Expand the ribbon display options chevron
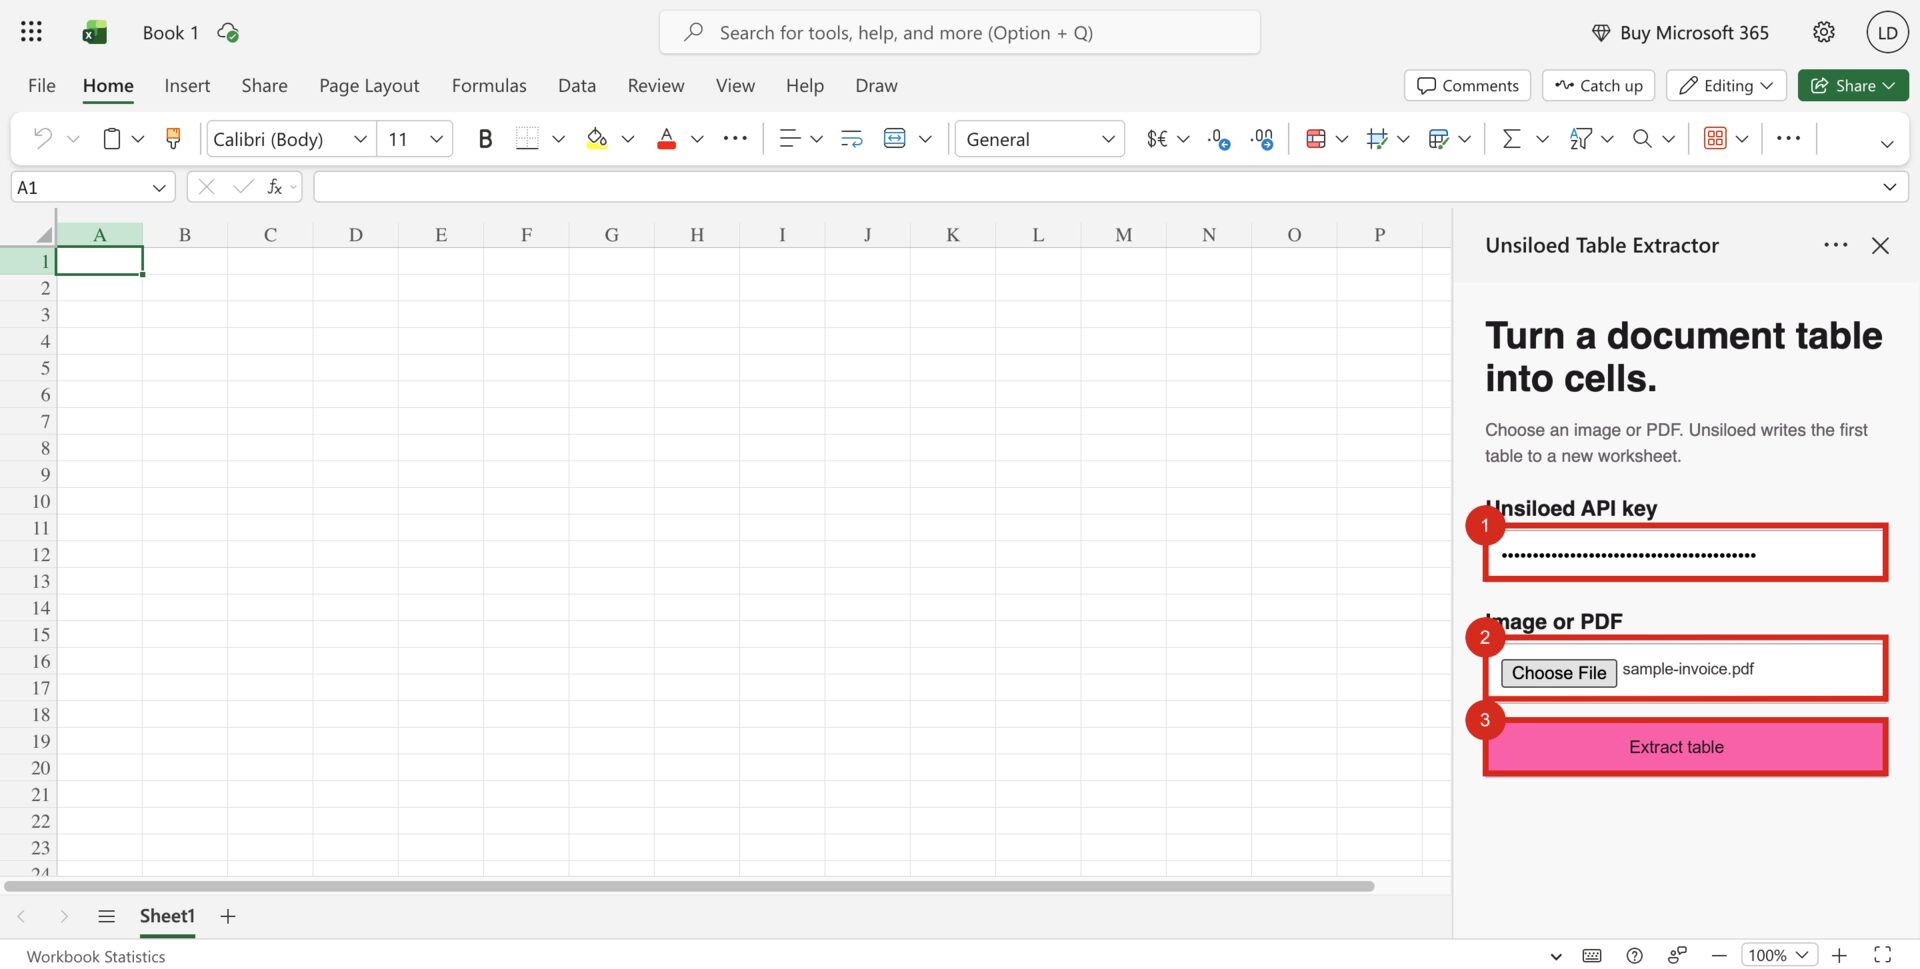 [1887, 144]
